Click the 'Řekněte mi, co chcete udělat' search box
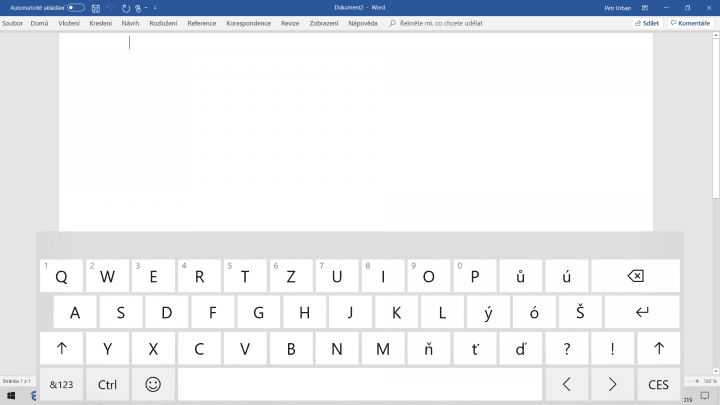The height and width of the screenshot is (405, 720). (436, 23)
